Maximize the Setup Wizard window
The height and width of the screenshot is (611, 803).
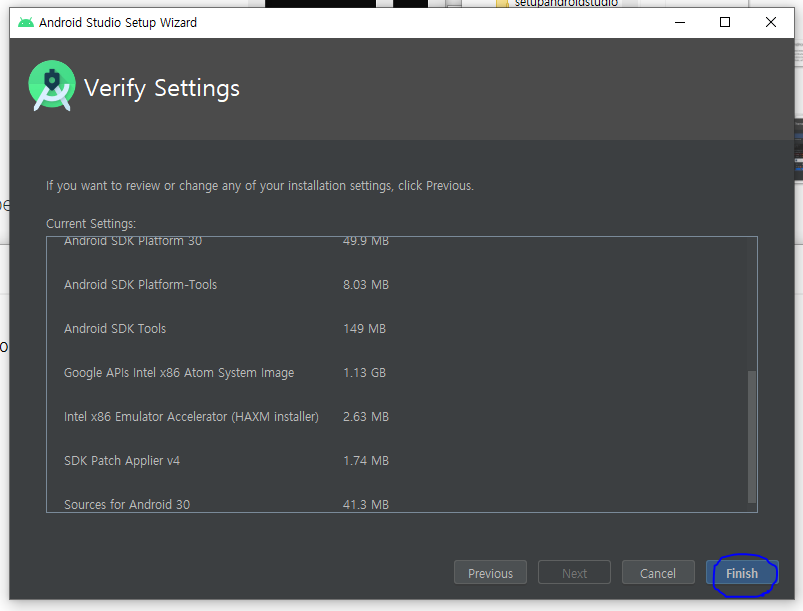point(725,23)
